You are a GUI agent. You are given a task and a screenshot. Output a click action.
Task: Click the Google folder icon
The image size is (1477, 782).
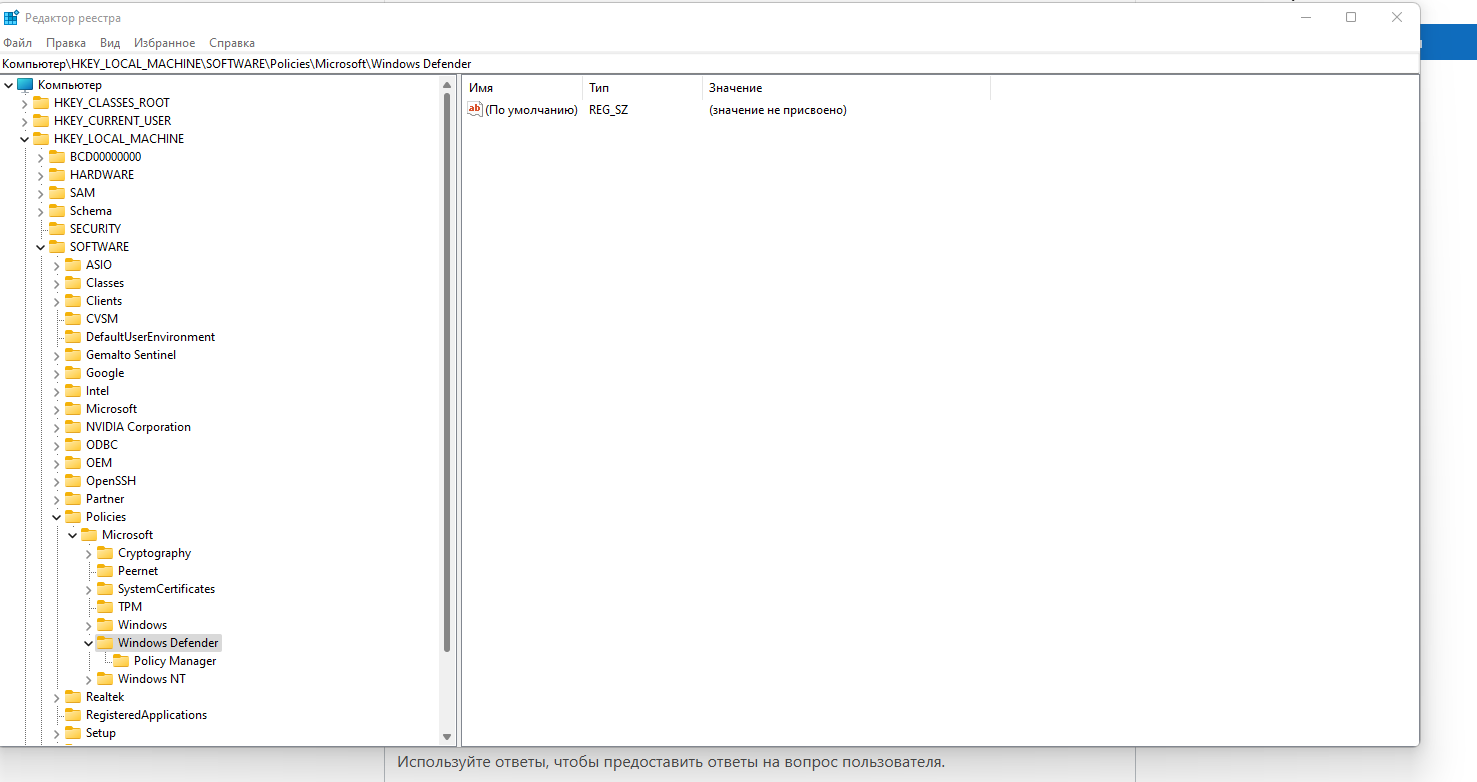coord(73,373)
